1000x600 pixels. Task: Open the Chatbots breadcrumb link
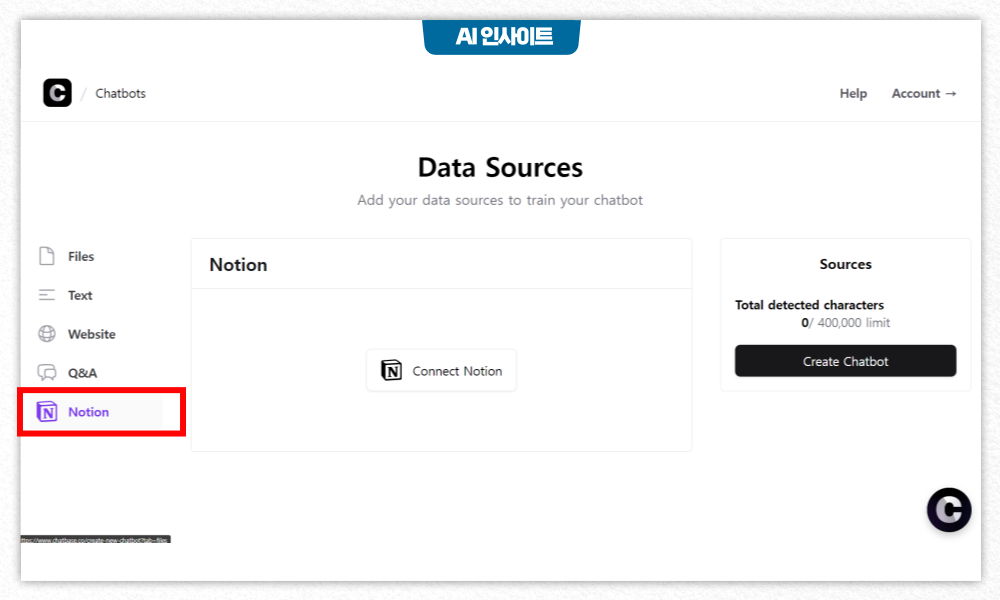pos(121,93)
